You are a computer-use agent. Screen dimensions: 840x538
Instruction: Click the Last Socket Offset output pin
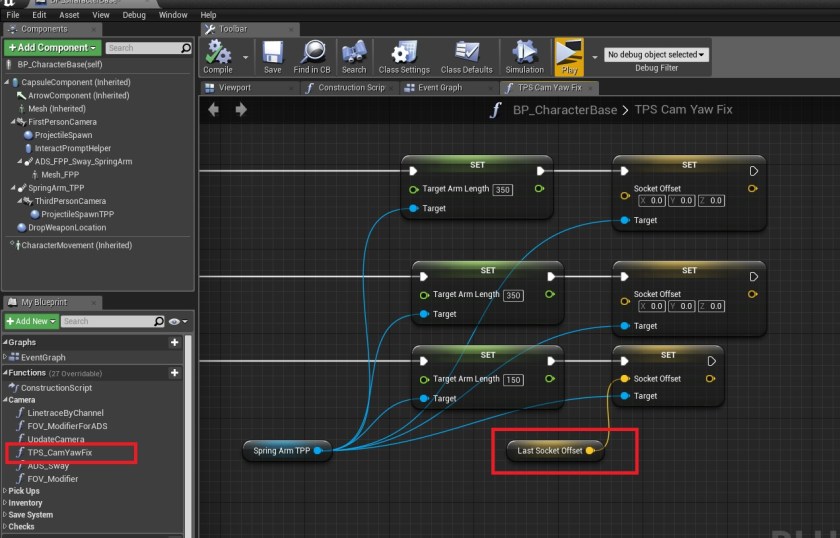[x=590, y=451]
